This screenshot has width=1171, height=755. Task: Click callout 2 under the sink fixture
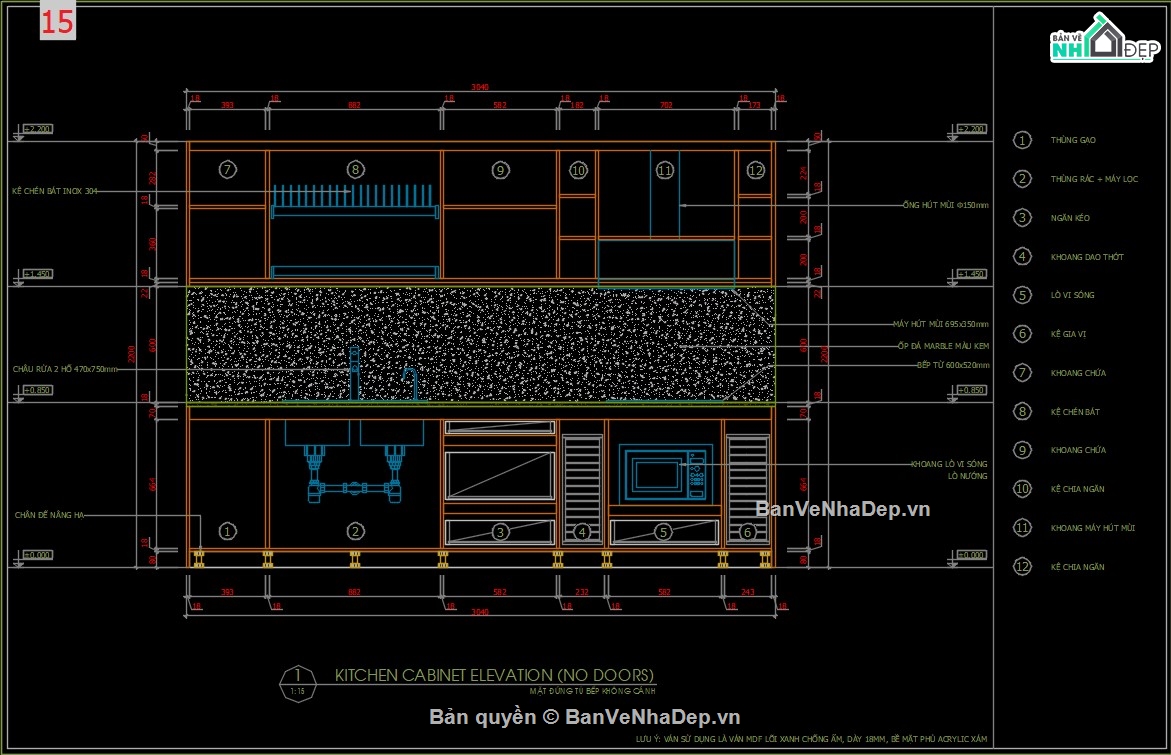point(354,531)
